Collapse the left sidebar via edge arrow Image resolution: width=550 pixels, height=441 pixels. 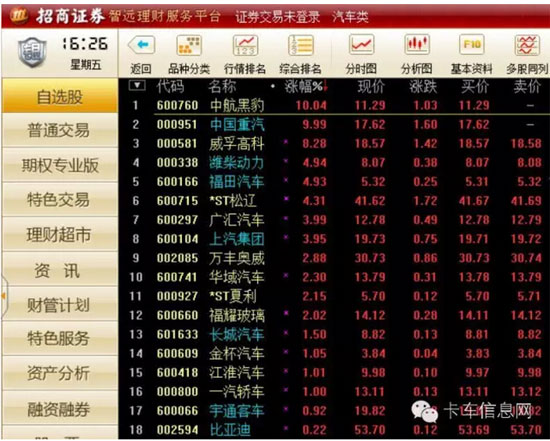click(x=4, y=296)
